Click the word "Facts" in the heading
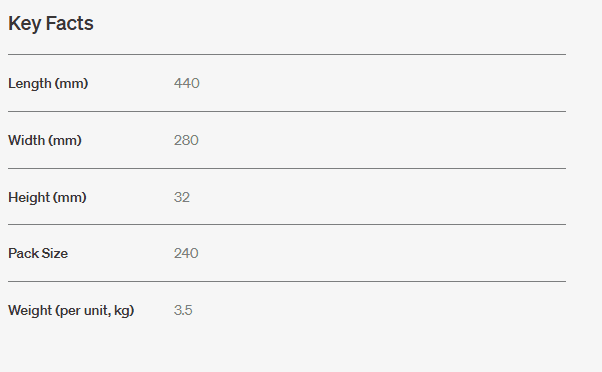Viewport: 602px width, 372px height. [69, 23]
